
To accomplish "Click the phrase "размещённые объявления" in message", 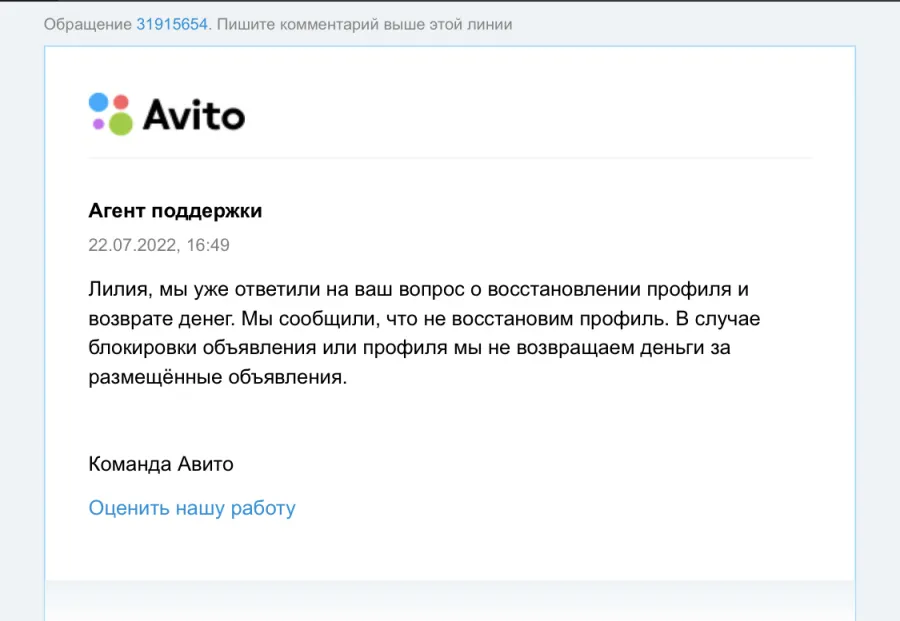I will pos(216,377).
